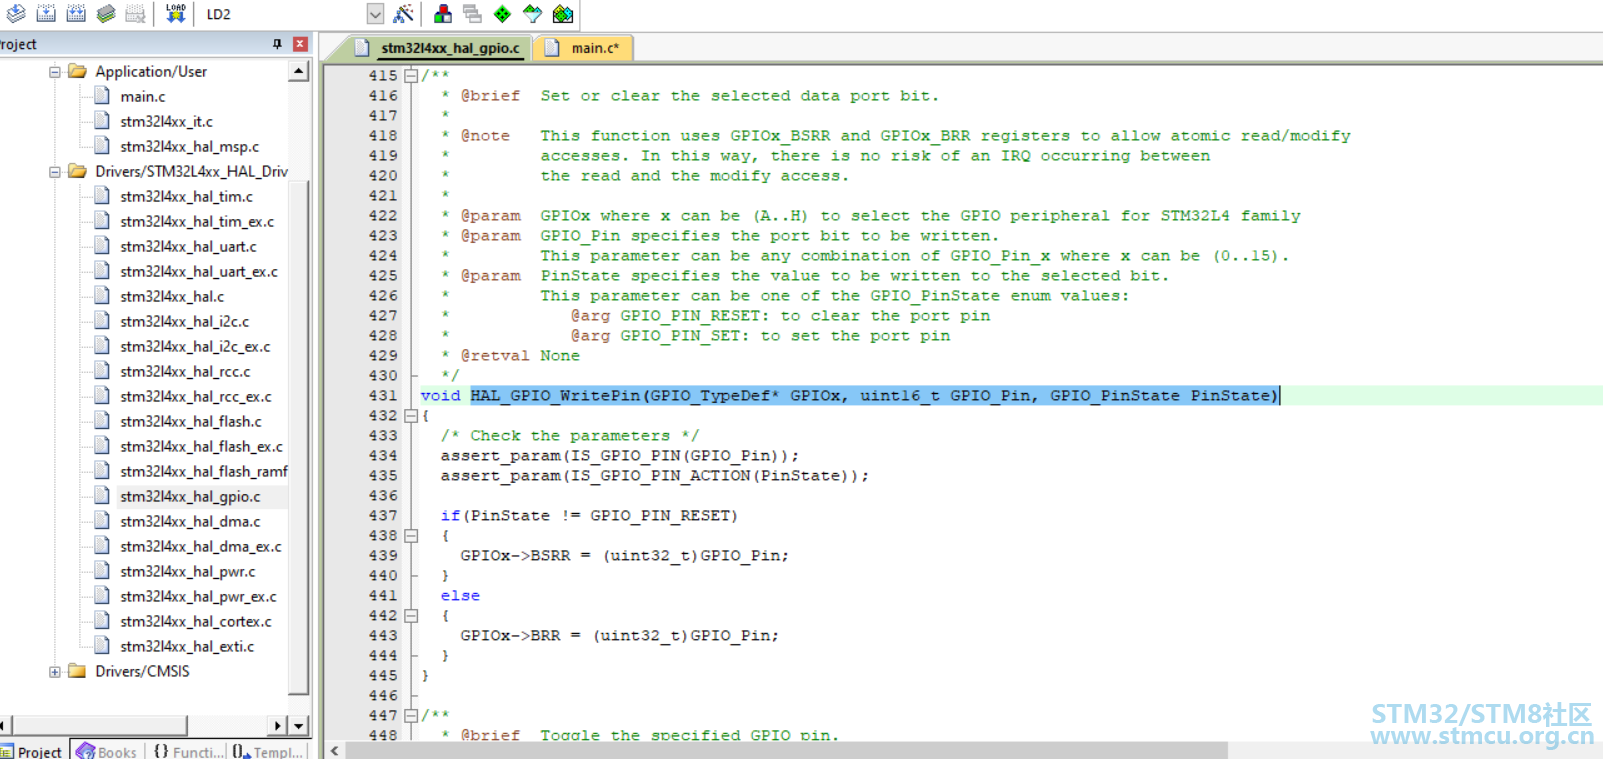1603x759 pixels.
Task: Click project tree scroll-right arrow
Action: [278, 725]
